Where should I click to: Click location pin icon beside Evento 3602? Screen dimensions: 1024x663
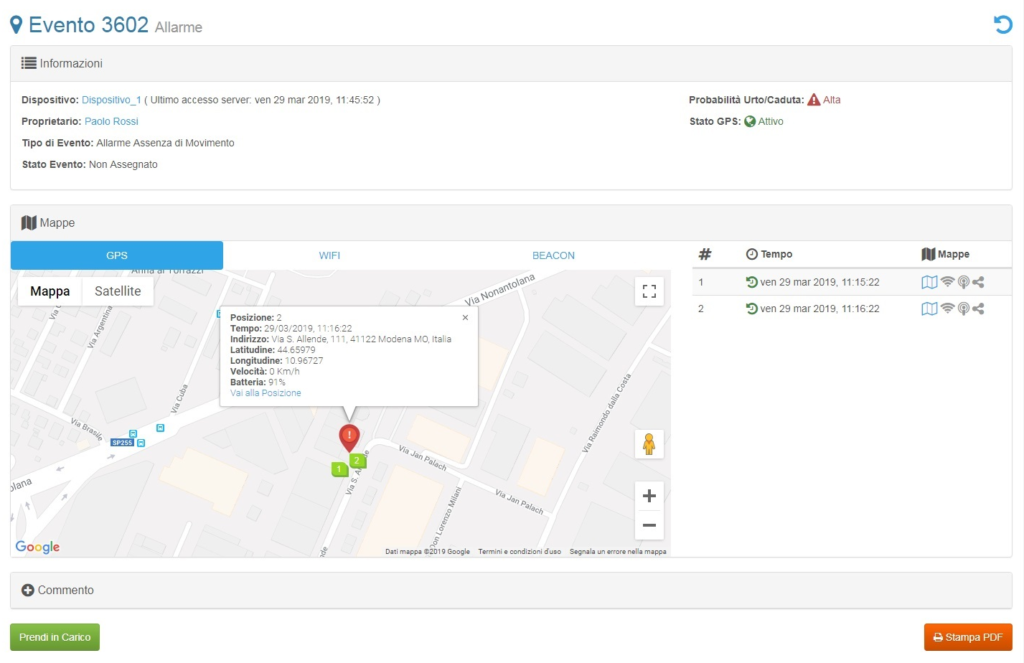[x=16, y=25]
